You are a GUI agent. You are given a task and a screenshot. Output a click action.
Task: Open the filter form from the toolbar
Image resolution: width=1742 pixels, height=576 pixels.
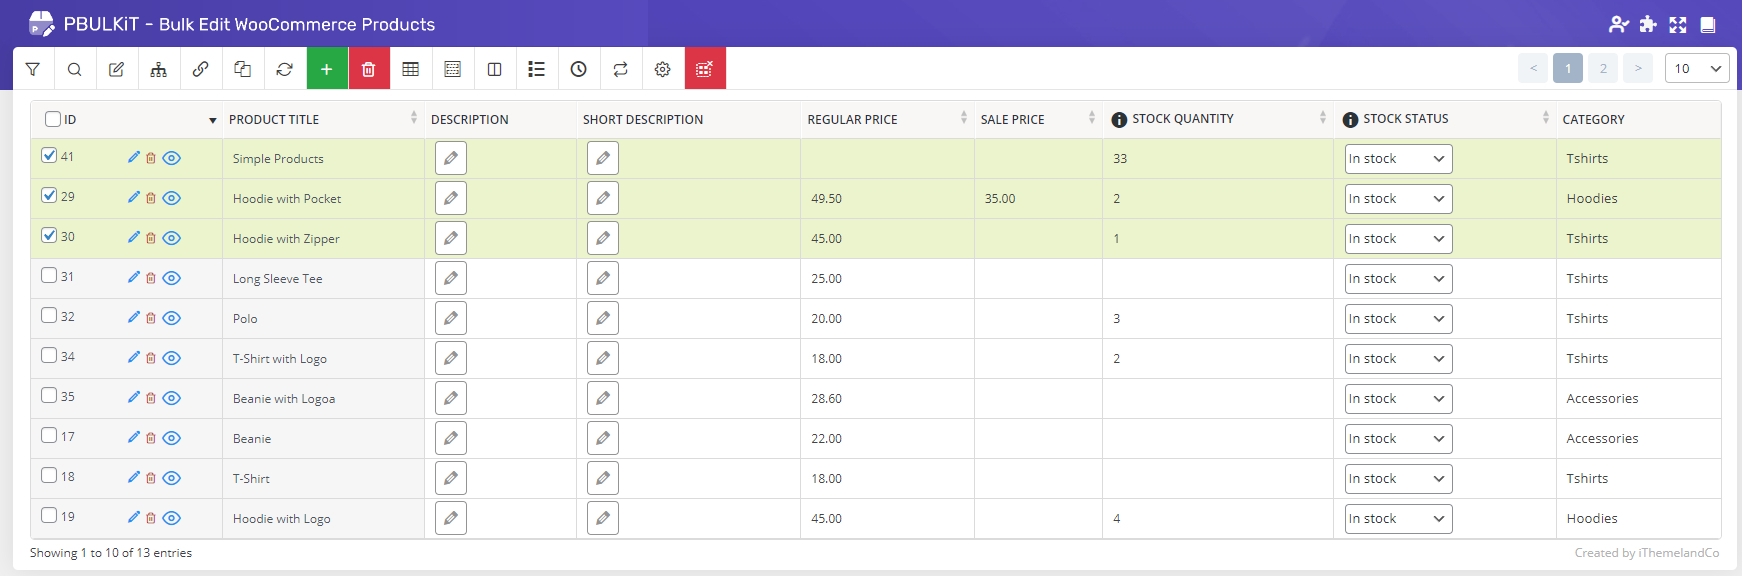point(33,69)
